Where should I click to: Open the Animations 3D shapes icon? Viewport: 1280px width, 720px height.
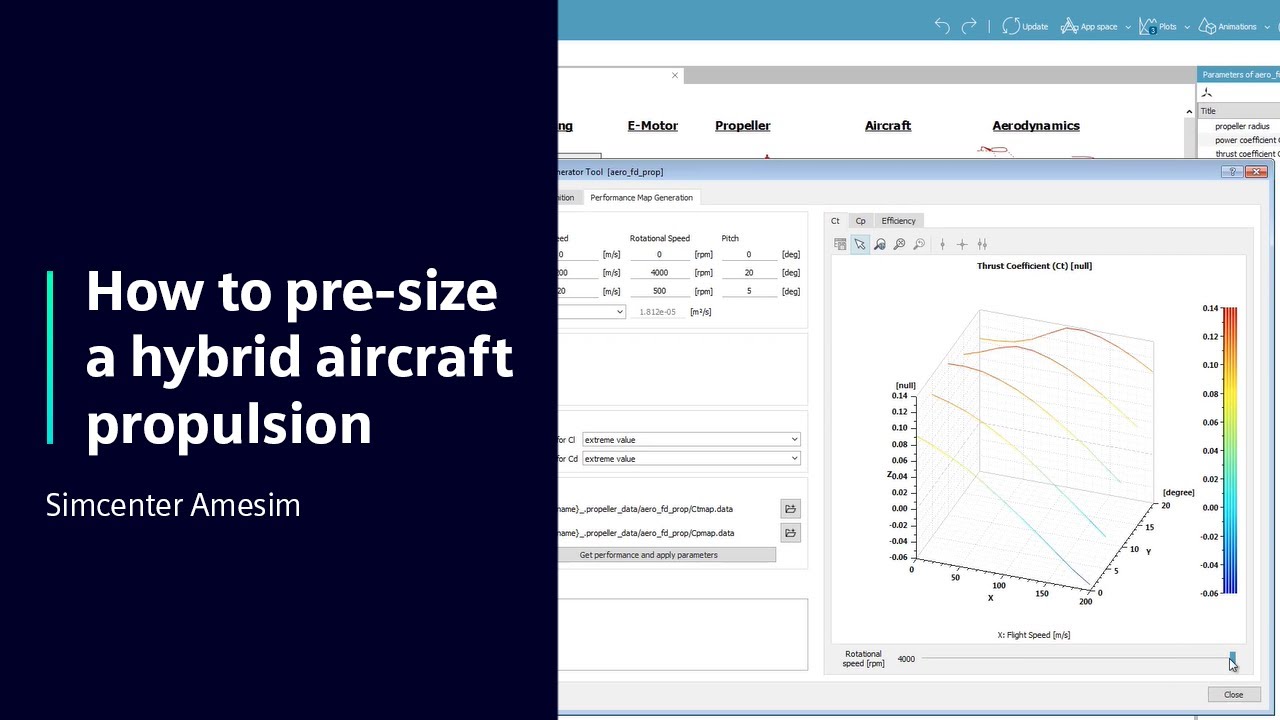(1207, 26)
